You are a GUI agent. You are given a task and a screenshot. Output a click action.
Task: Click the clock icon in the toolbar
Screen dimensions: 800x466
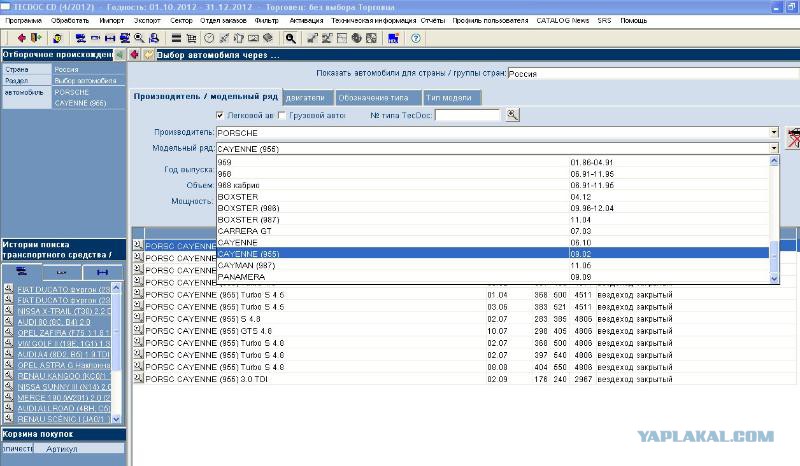point(209,38)
